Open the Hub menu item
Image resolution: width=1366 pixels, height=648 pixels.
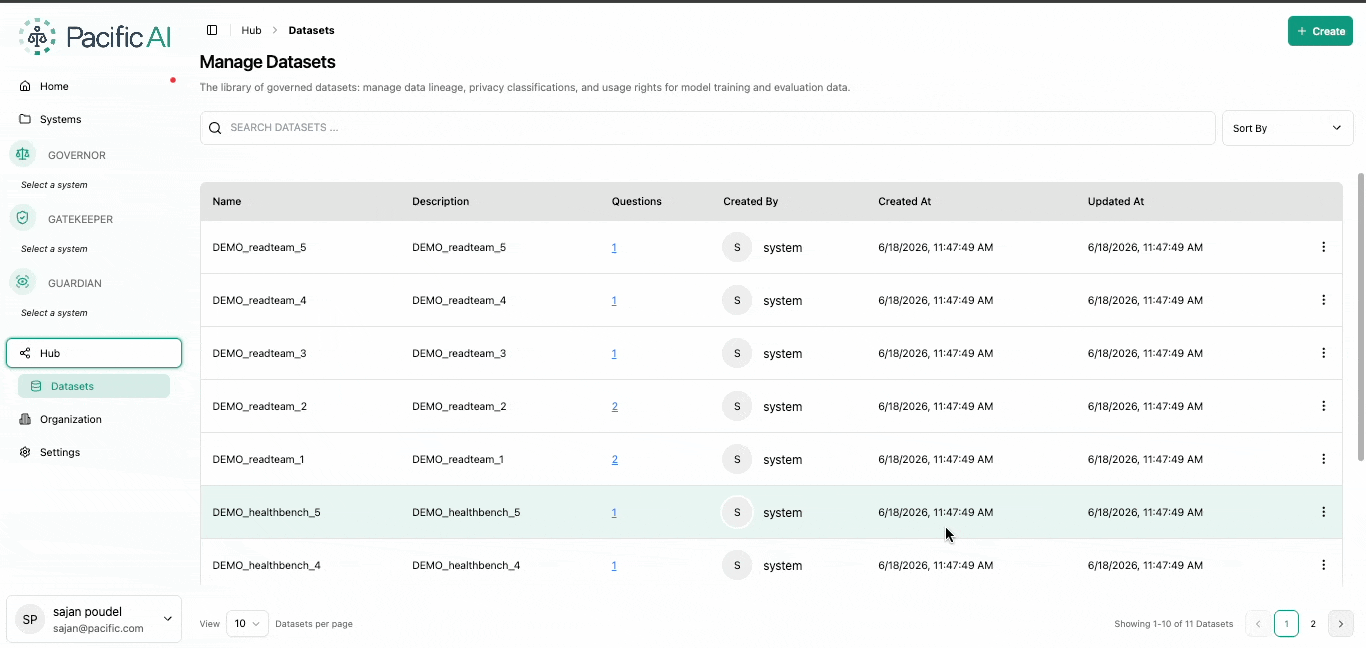pyautogui.click(x=94, y=353)
